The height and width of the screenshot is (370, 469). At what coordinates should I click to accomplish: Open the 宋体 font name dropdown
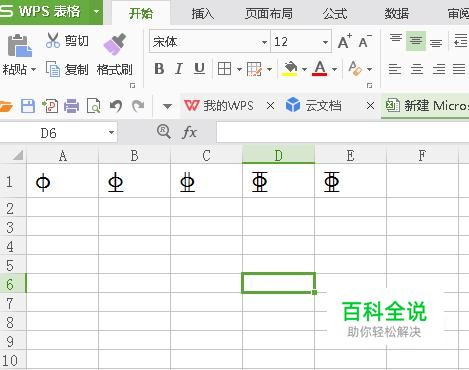tap(264, 42)
